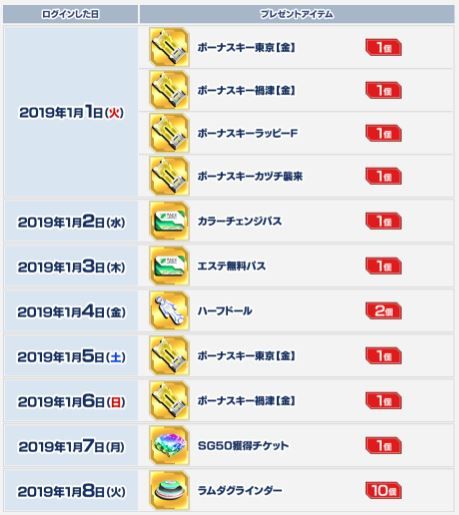Click the 2019年1月8日(火) date cell
Screen dimensions: 459x515
click(71, 491)
